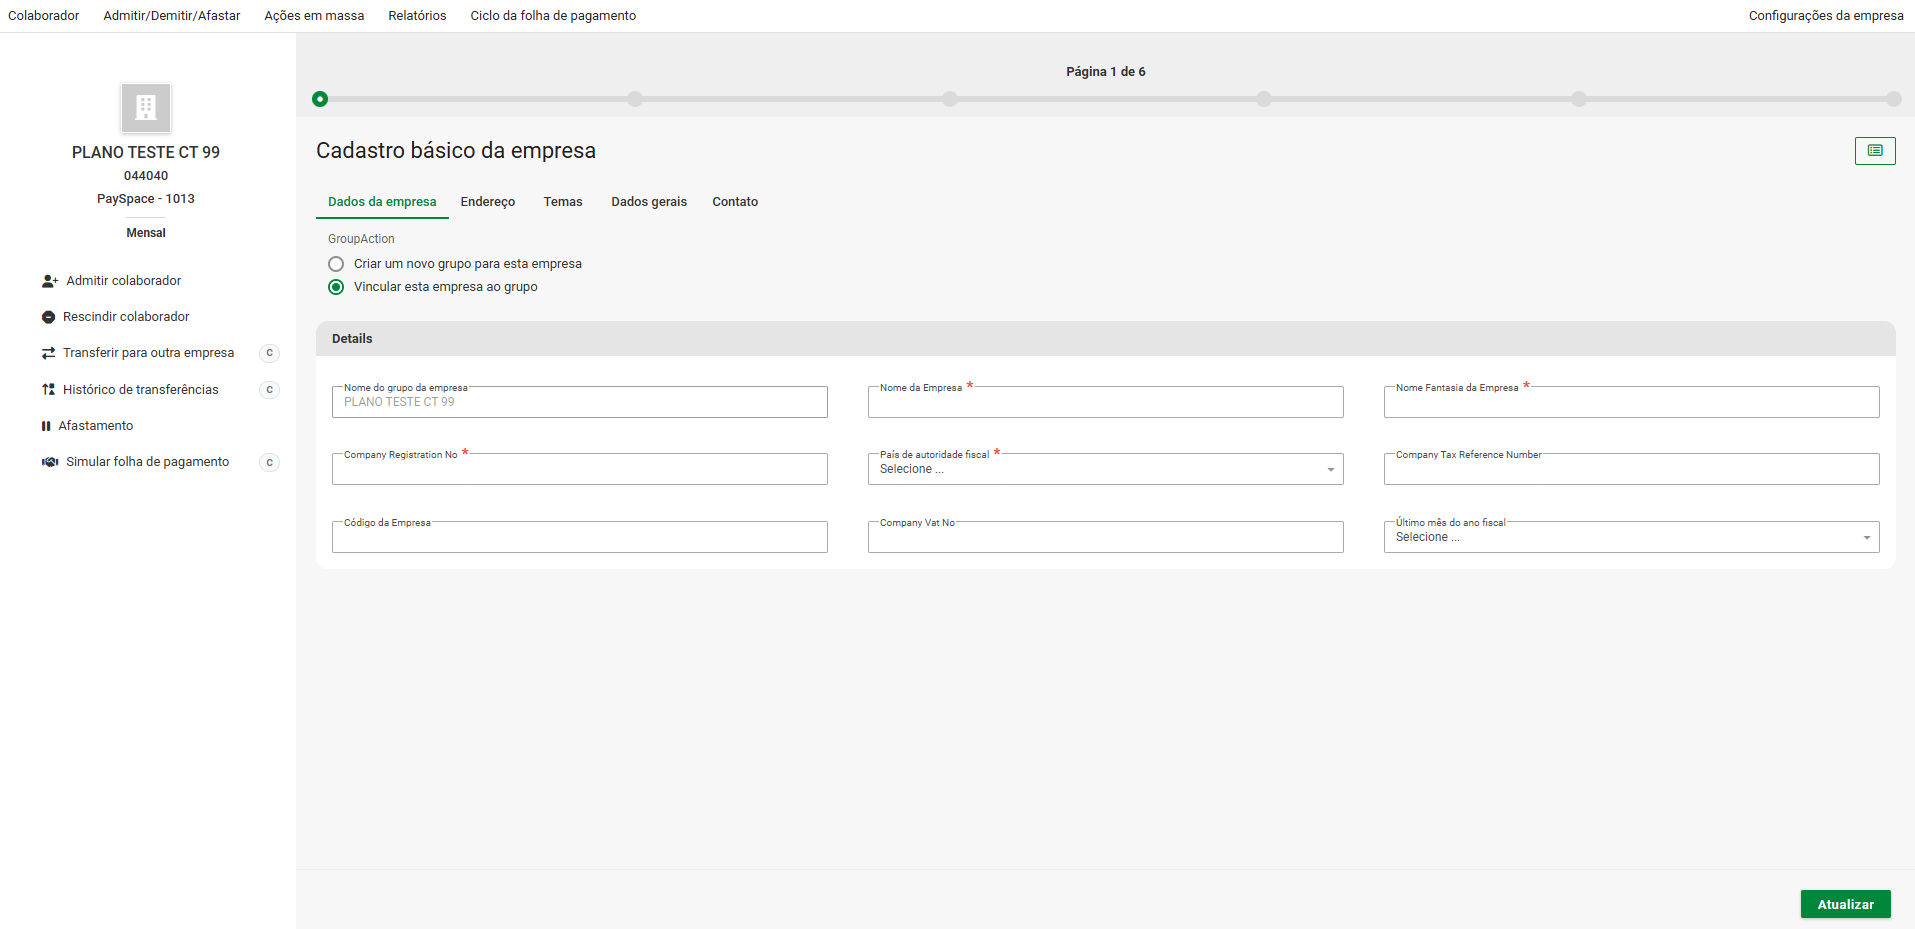Open the Dados gerais tab
The height and width of the screenshot is (929, 1915).
click(x=649, y=202)
